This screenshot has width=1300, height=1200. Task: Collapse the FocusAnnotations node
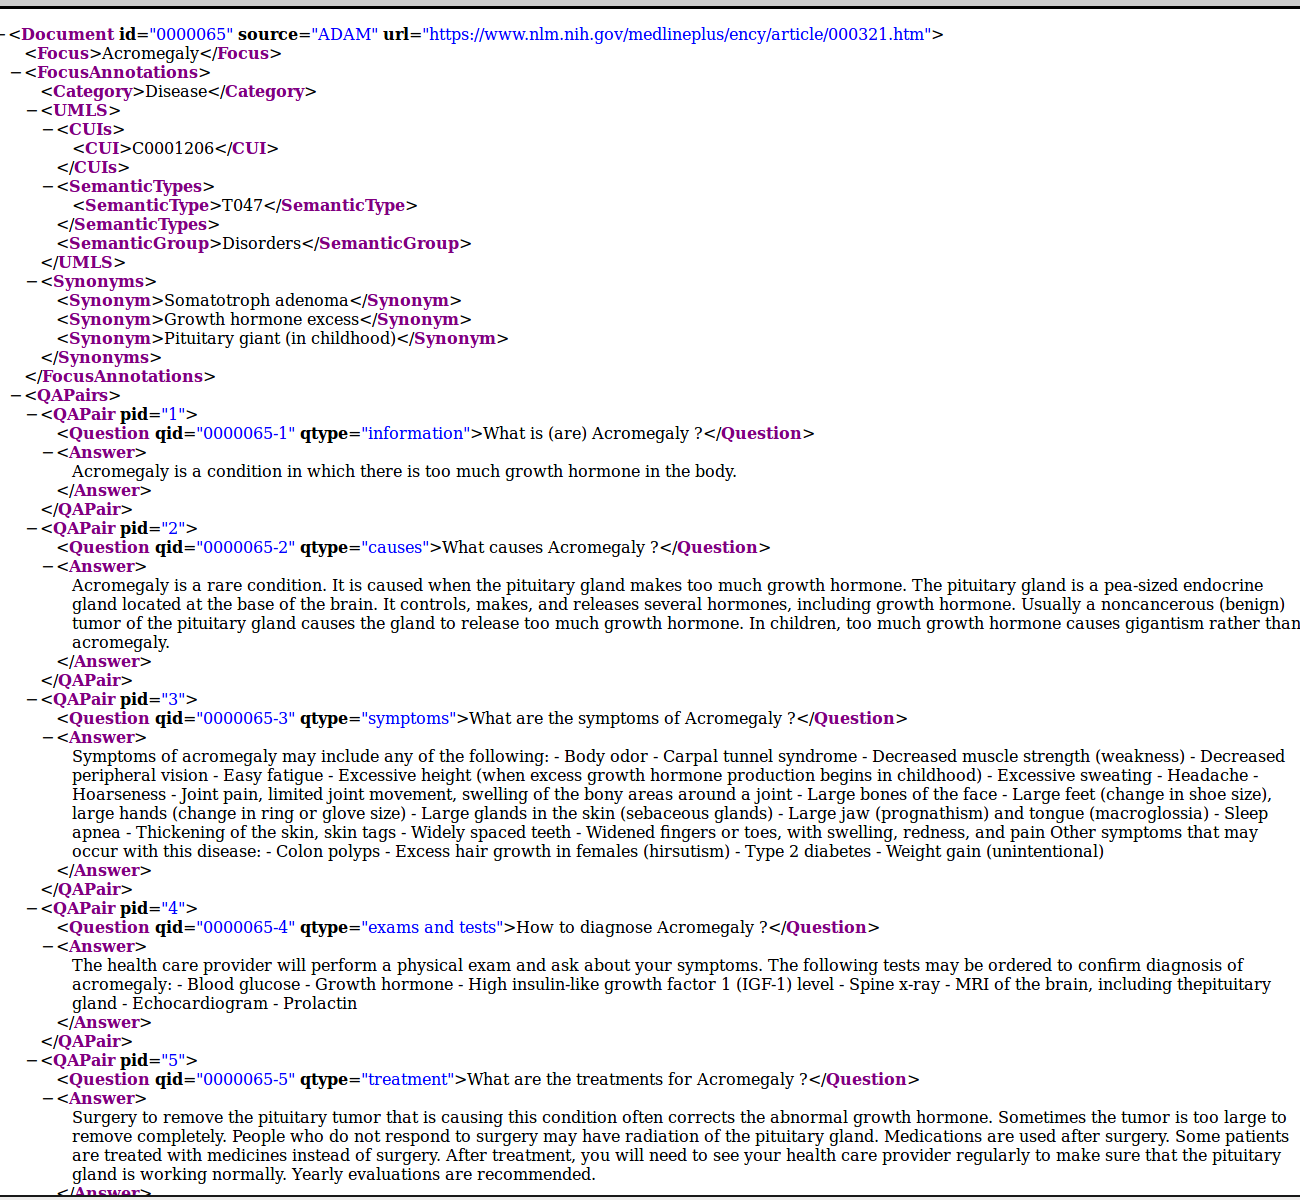[16, 72]
